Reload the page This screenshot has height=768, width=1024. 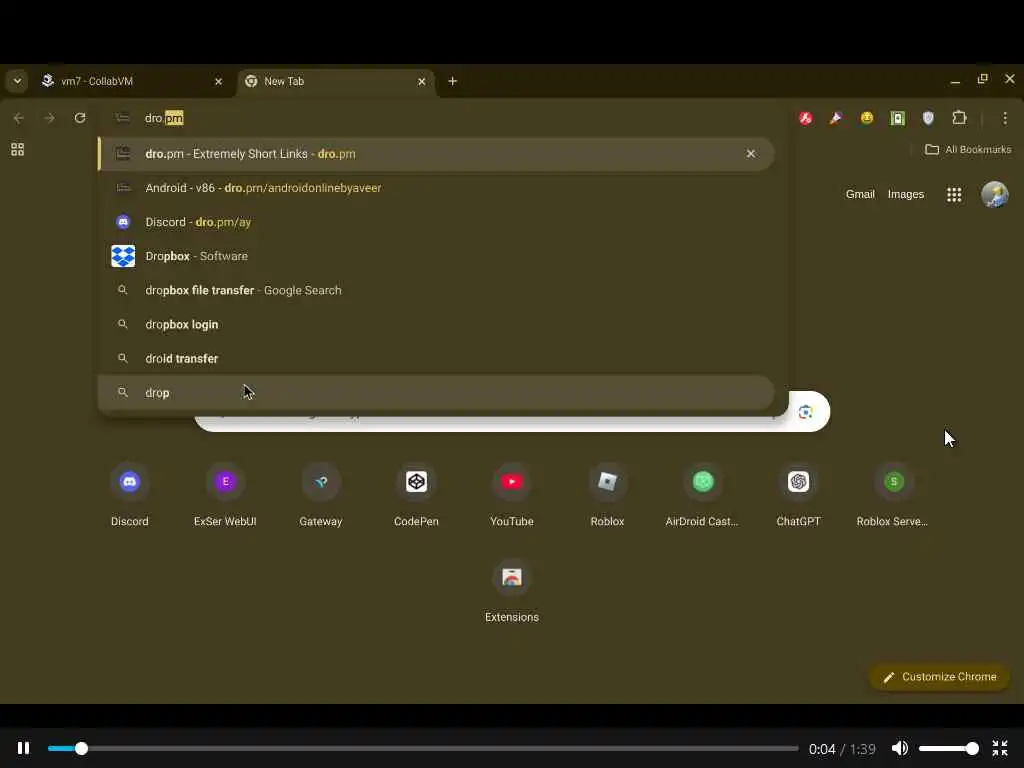[80, 118]
